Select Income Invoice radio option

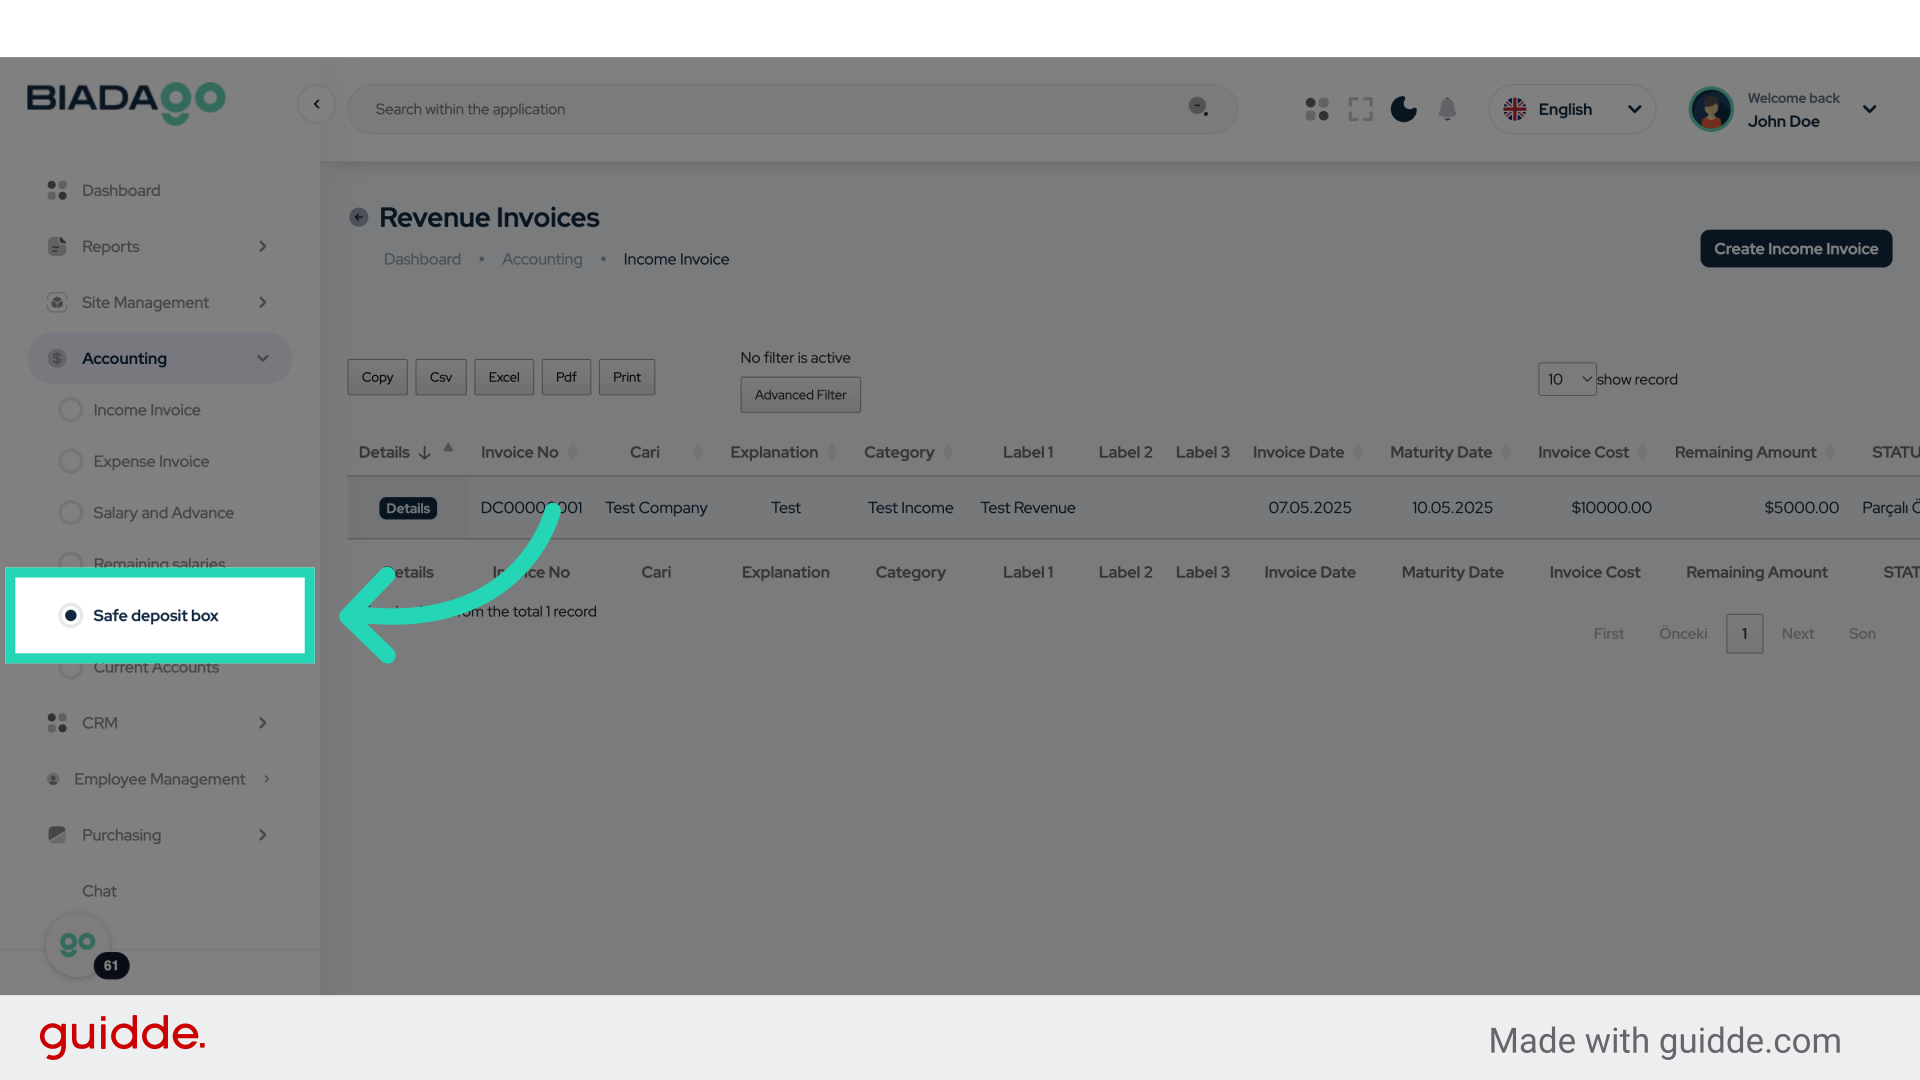(71, 410)
